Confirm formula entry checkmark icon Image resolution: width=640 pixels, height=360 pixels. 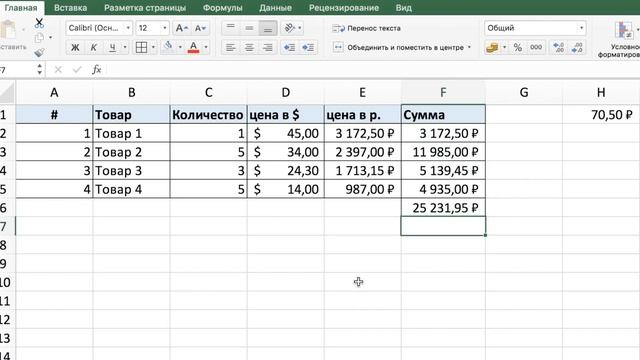click(77, 70)
